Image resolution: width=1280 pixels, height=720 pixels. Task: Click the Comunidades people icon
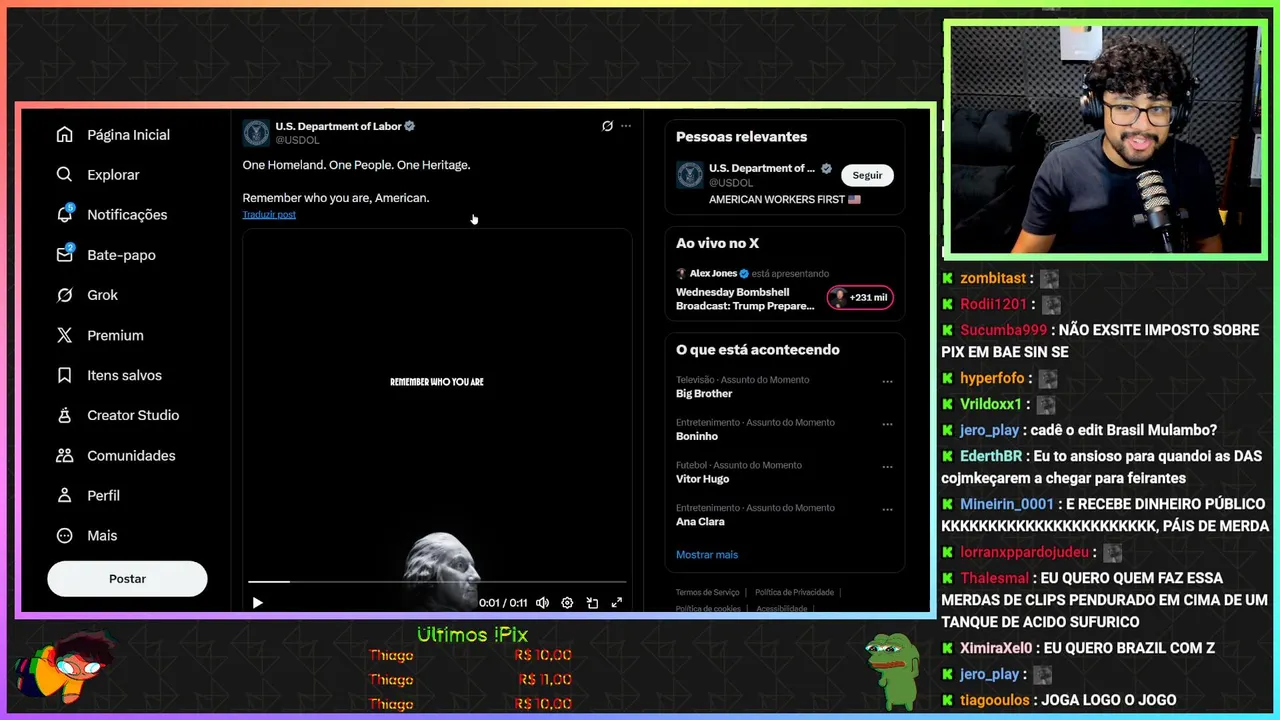[65, 455]
